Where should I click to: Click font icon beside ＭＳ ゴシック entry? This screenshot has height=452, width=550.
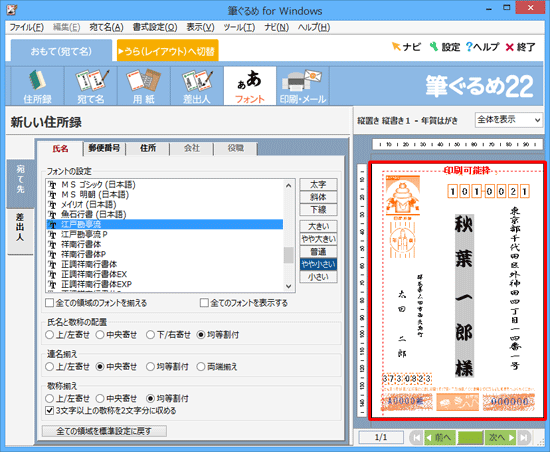(53, 185)
